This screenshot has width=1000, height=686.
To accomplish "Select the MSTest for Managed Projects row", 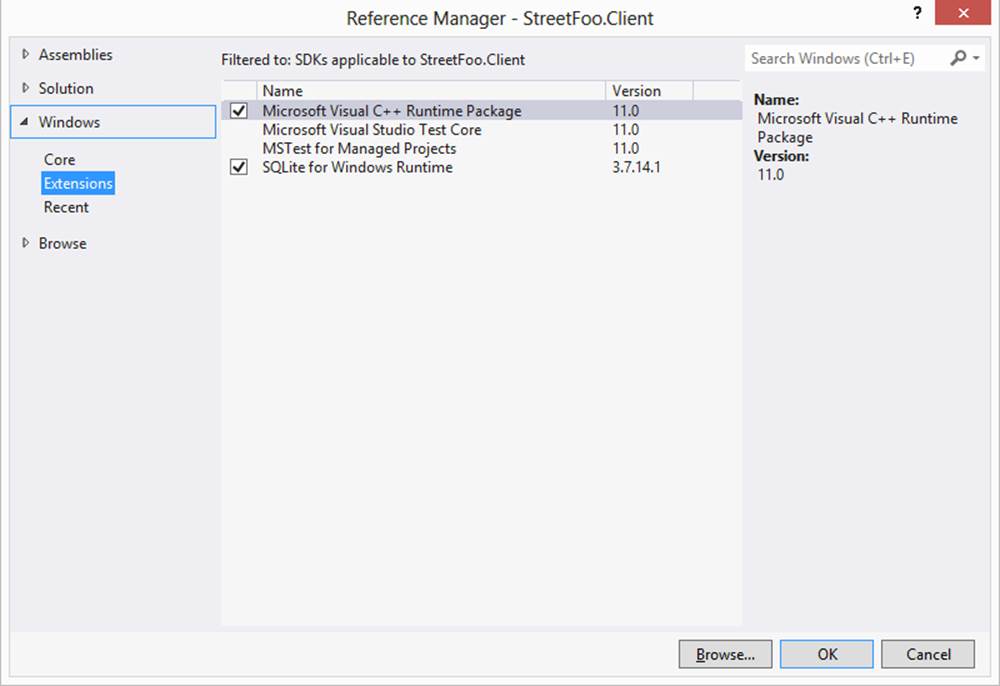I will pos(482,149).
